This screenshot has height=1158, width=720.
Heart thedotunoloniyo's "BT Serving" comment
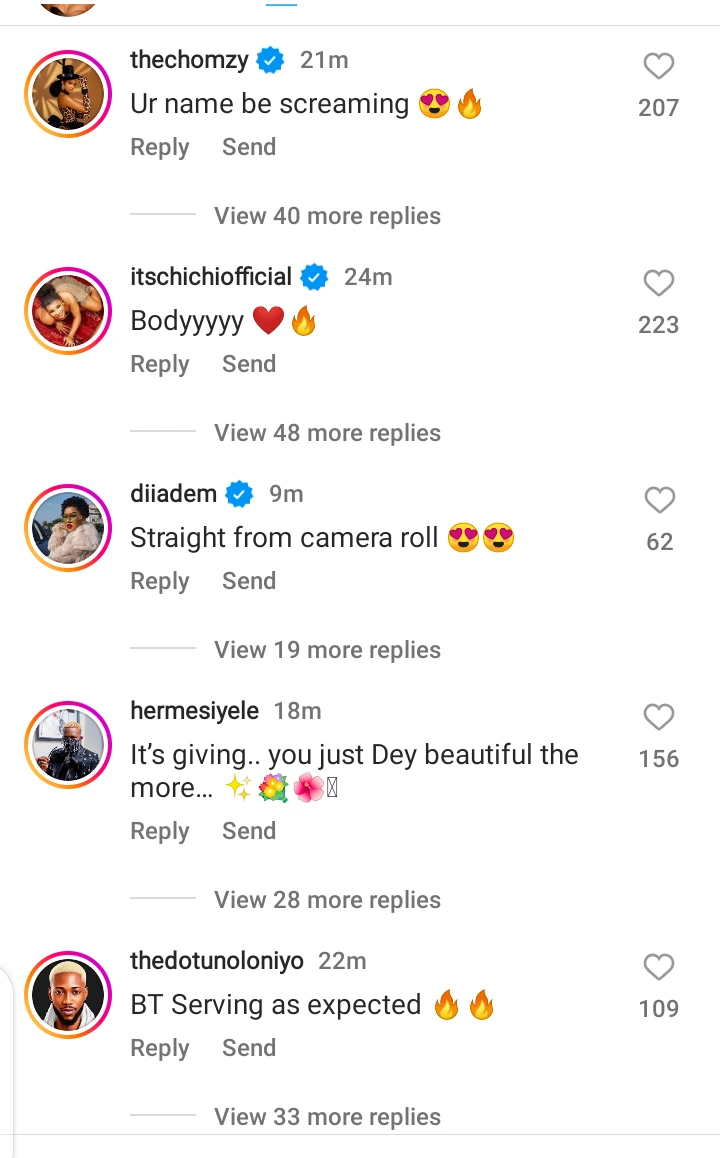point(658,967)
